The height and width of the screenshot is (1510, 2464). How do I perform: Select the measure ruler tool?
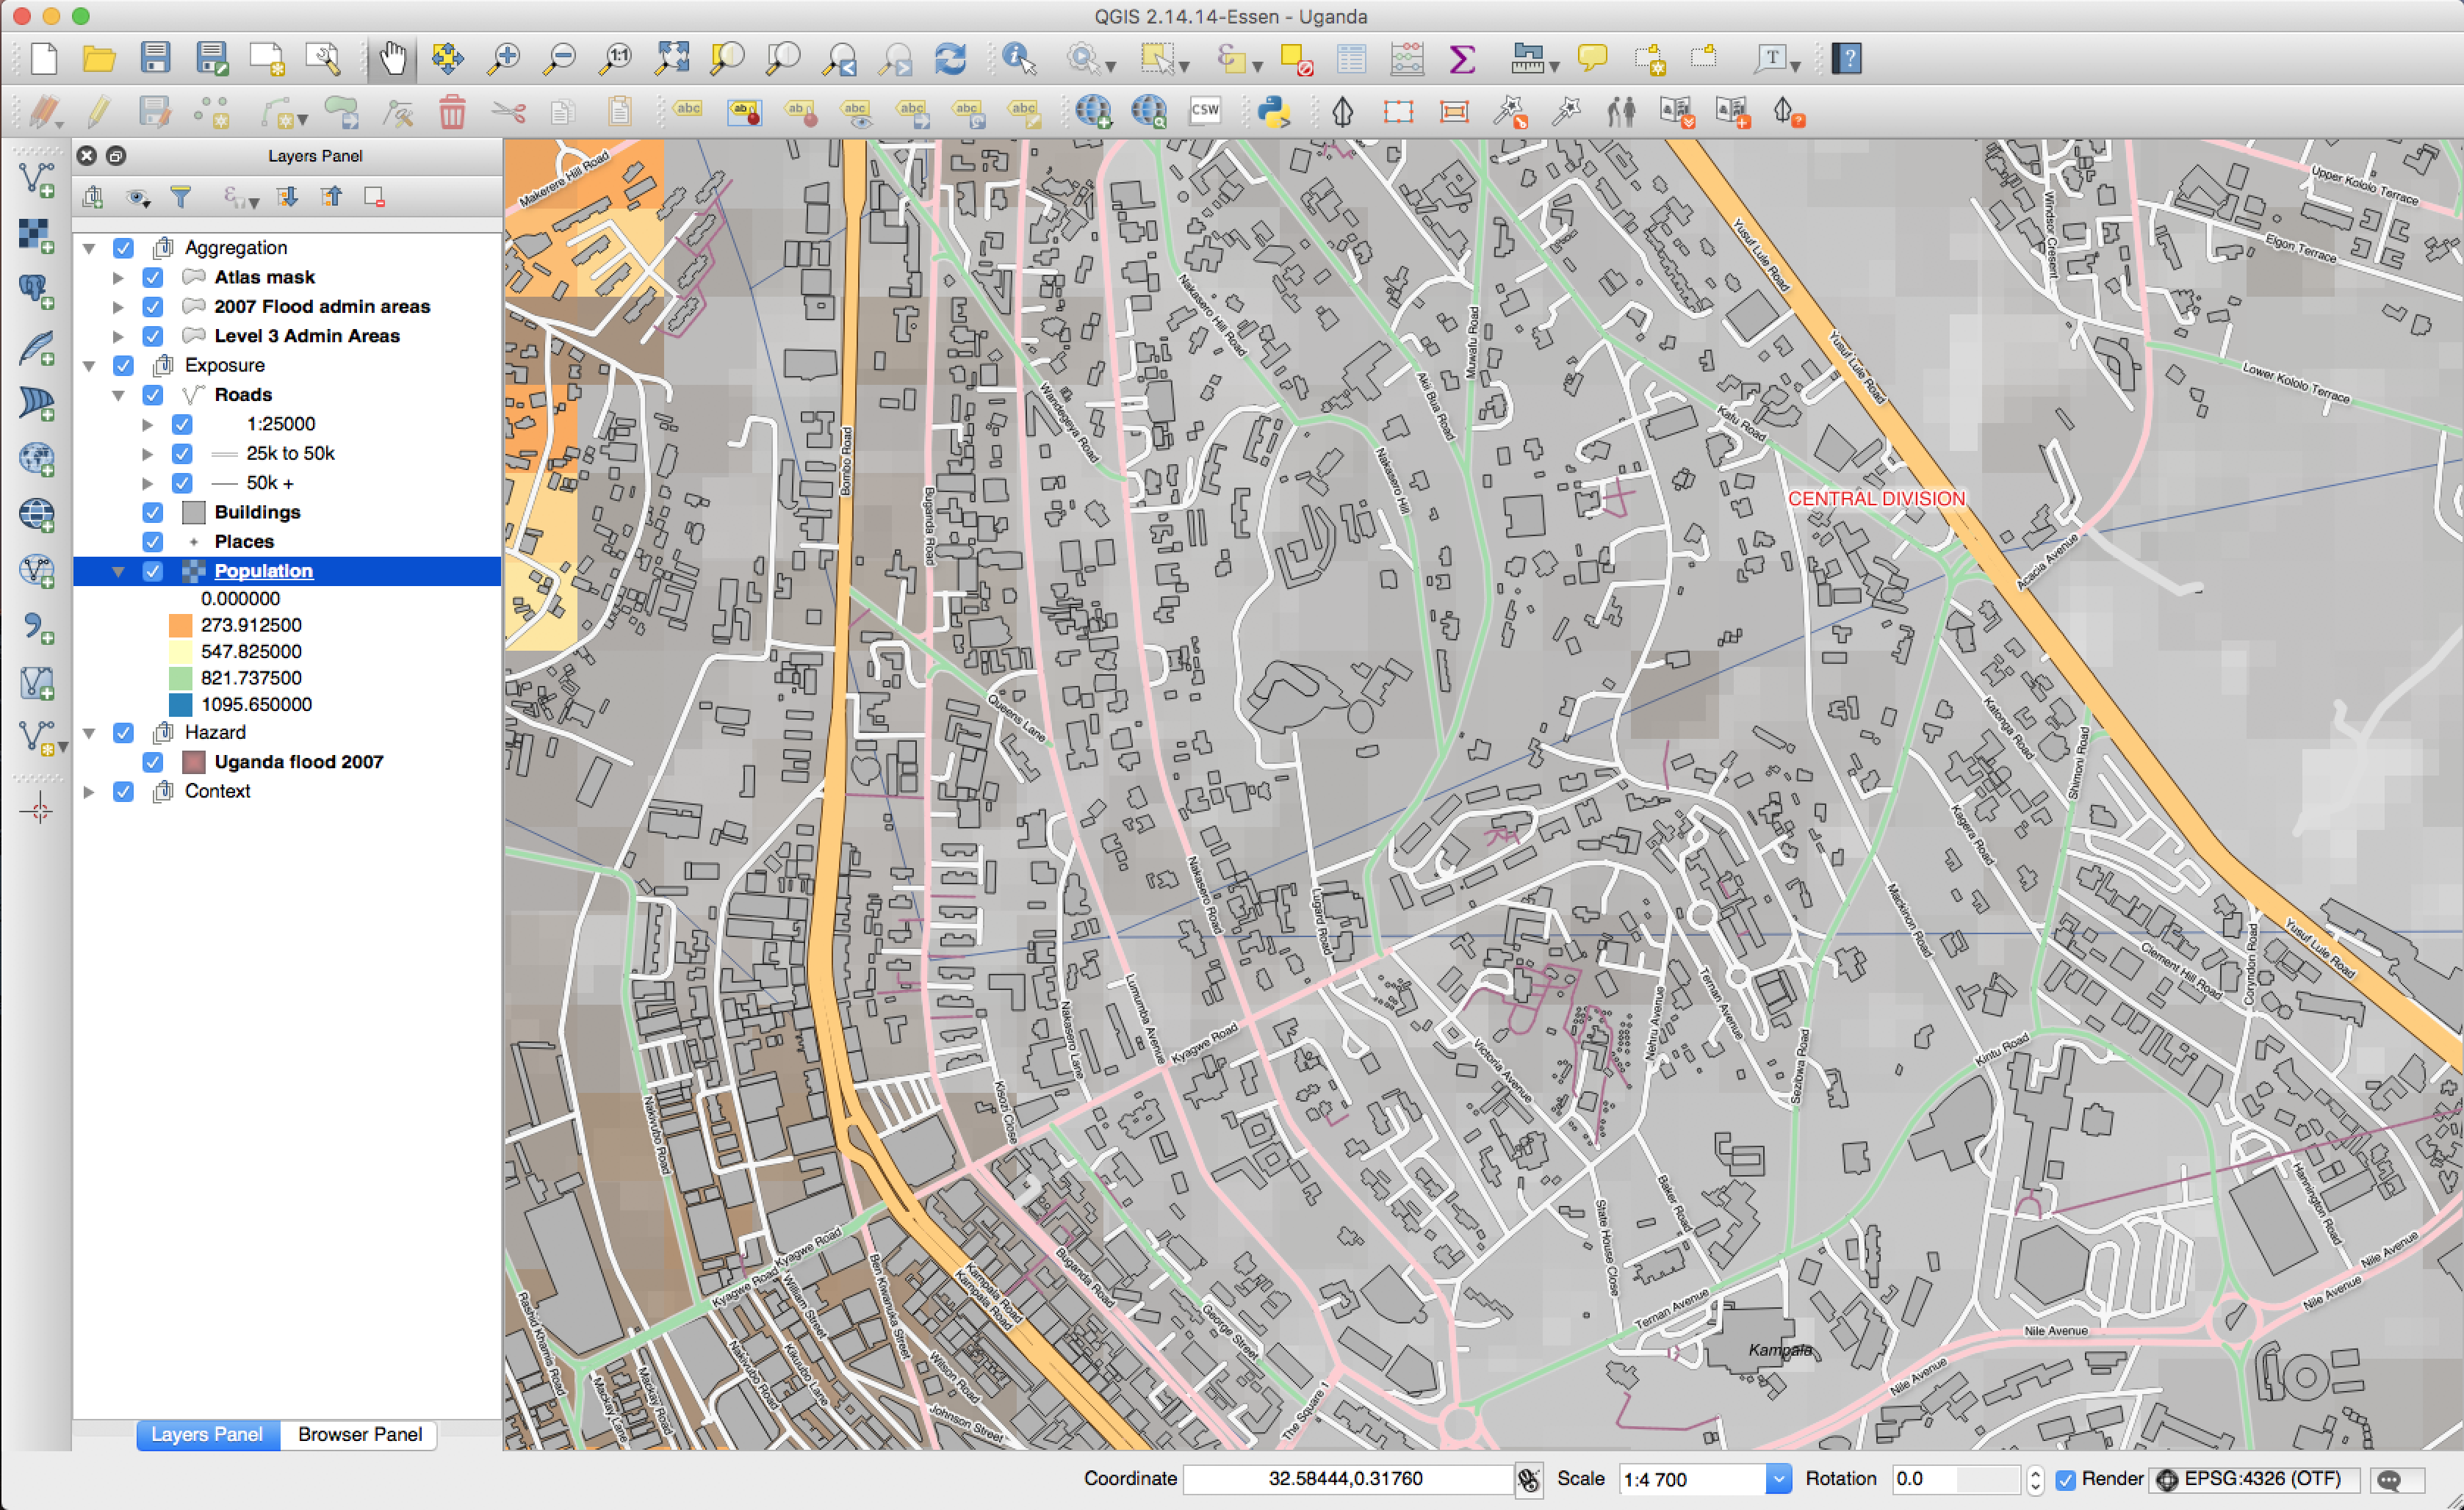tap(1527, 59)
